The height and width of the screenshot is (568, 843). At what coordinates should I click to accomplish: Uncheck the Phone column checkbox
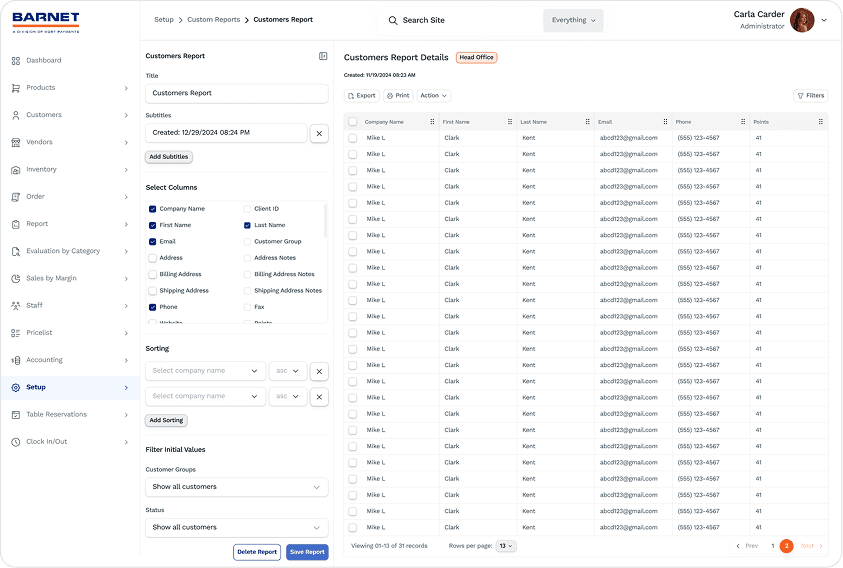pos(153,307)
